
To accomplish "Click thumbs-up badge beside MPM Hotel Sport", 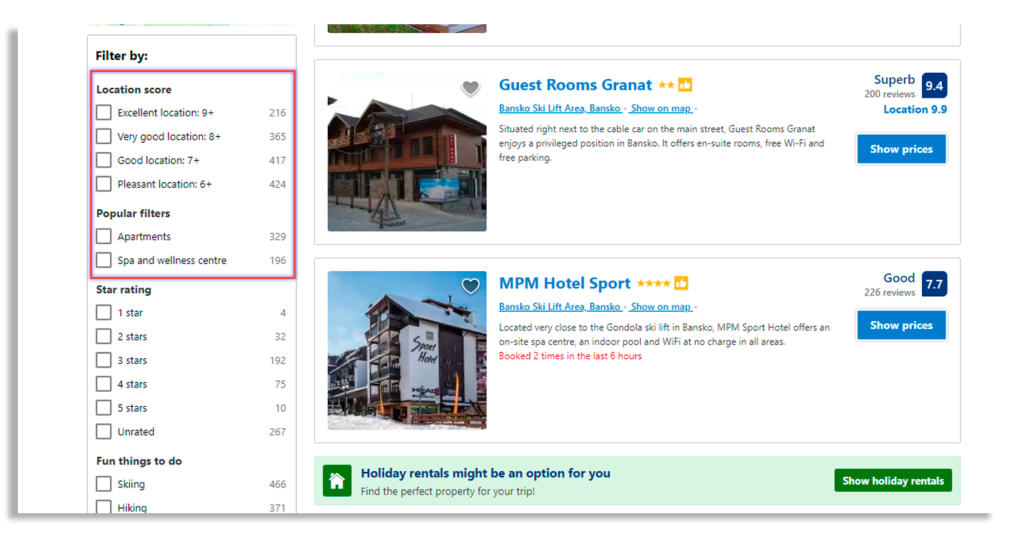I will (681, 284).
